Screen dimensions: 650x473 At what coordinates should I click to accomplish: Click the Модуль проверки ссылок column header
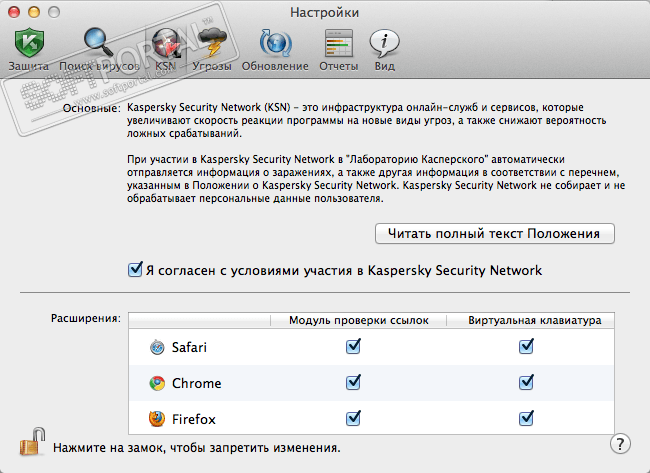pos(358,321)
